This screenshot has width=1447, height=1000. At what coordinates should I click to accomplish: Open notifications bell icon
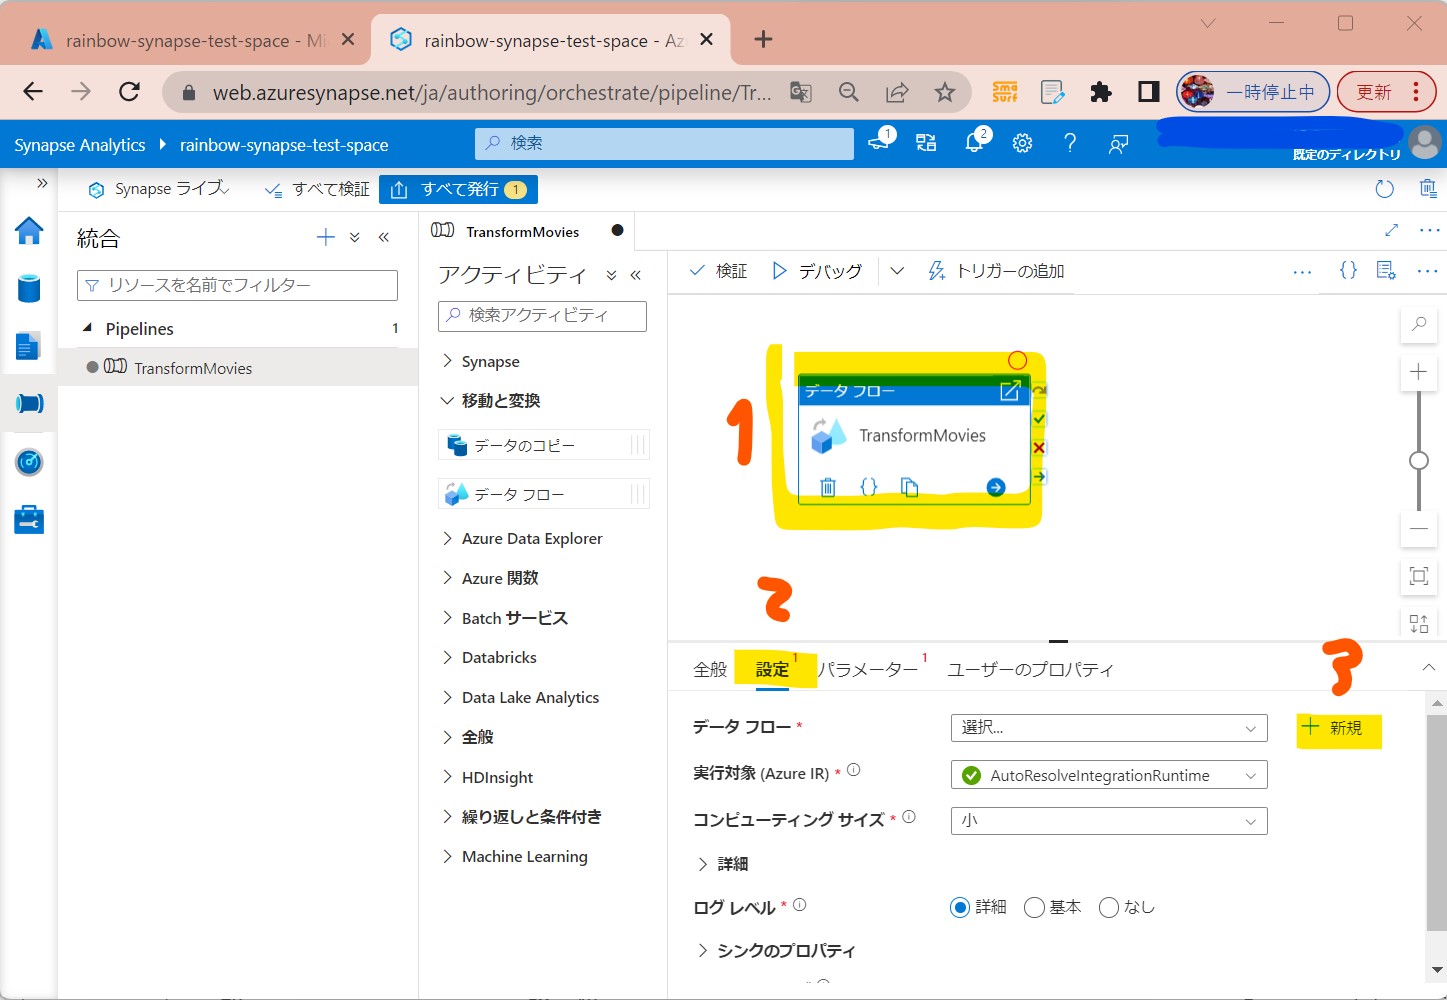974,143
